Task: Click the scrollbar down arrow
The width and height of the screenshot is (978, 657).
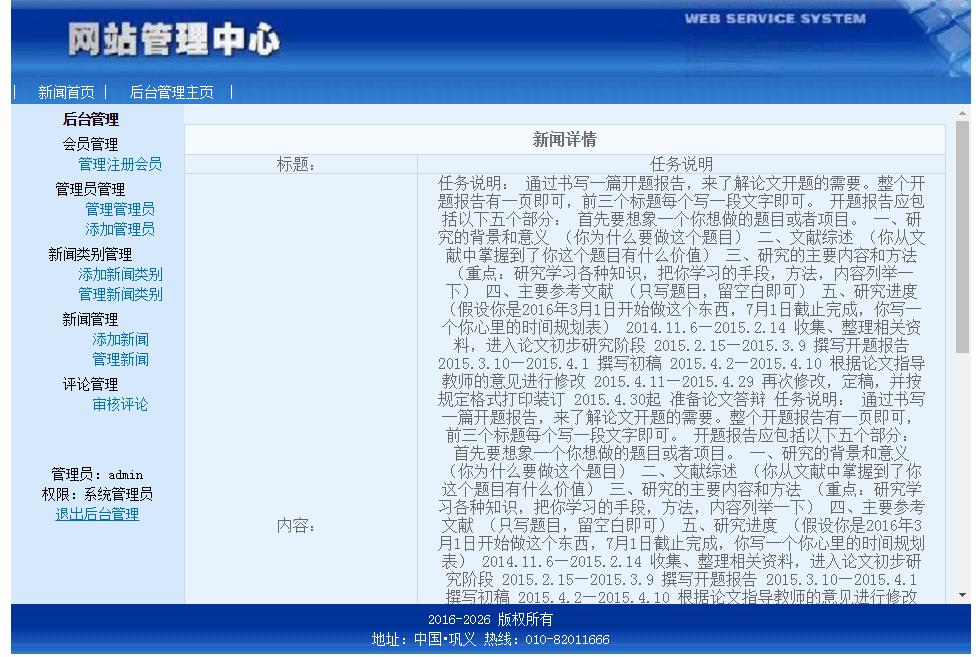Action: click(x=962, y=595)
